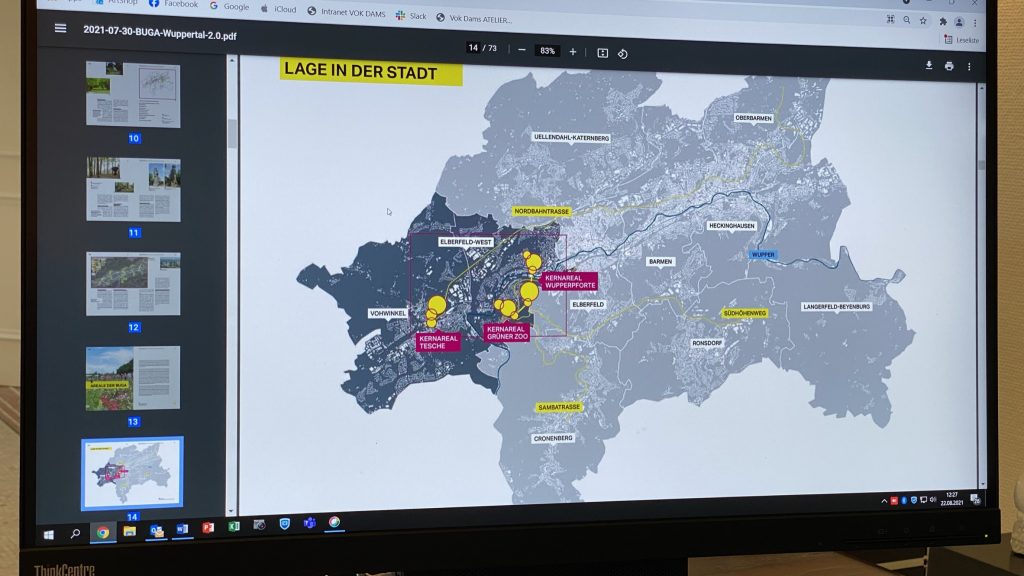This screenshot has height=576, width=1024.
Task: Click the thumbnail panel scrollbar handle
Action: coord(232,134)
